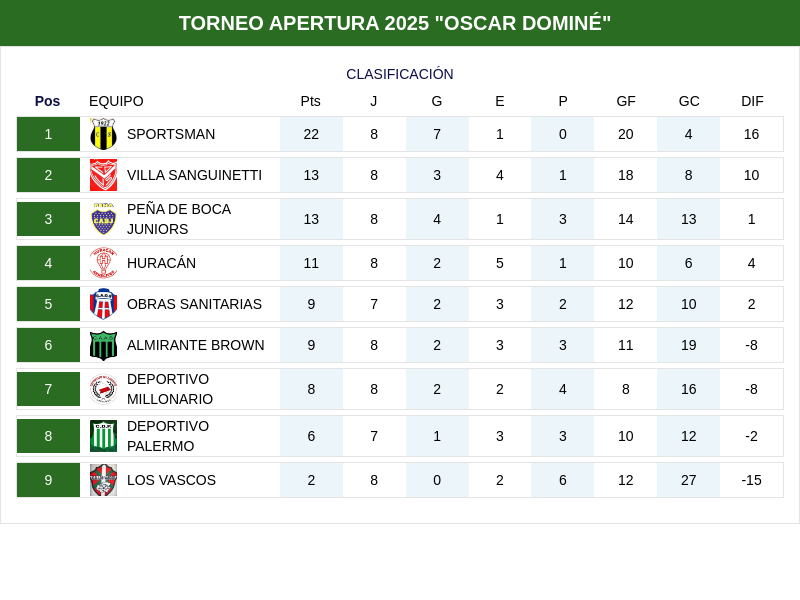Click the Pts column header

click(x=311, y=101)
